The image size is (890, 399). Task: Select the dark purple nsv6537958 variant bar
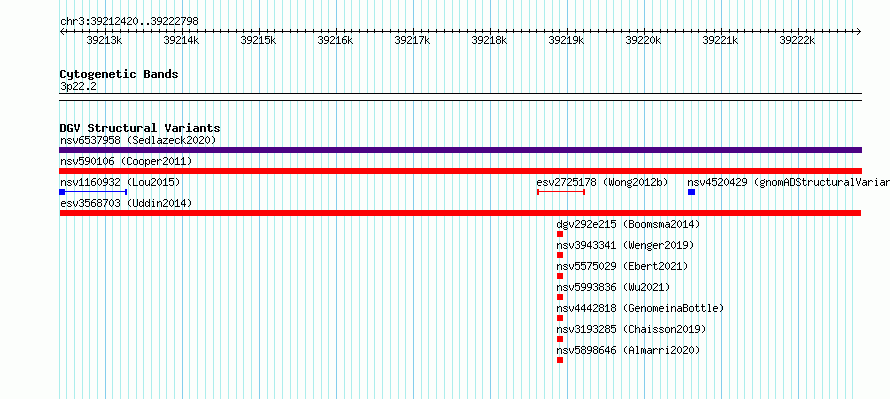point(460,150)
